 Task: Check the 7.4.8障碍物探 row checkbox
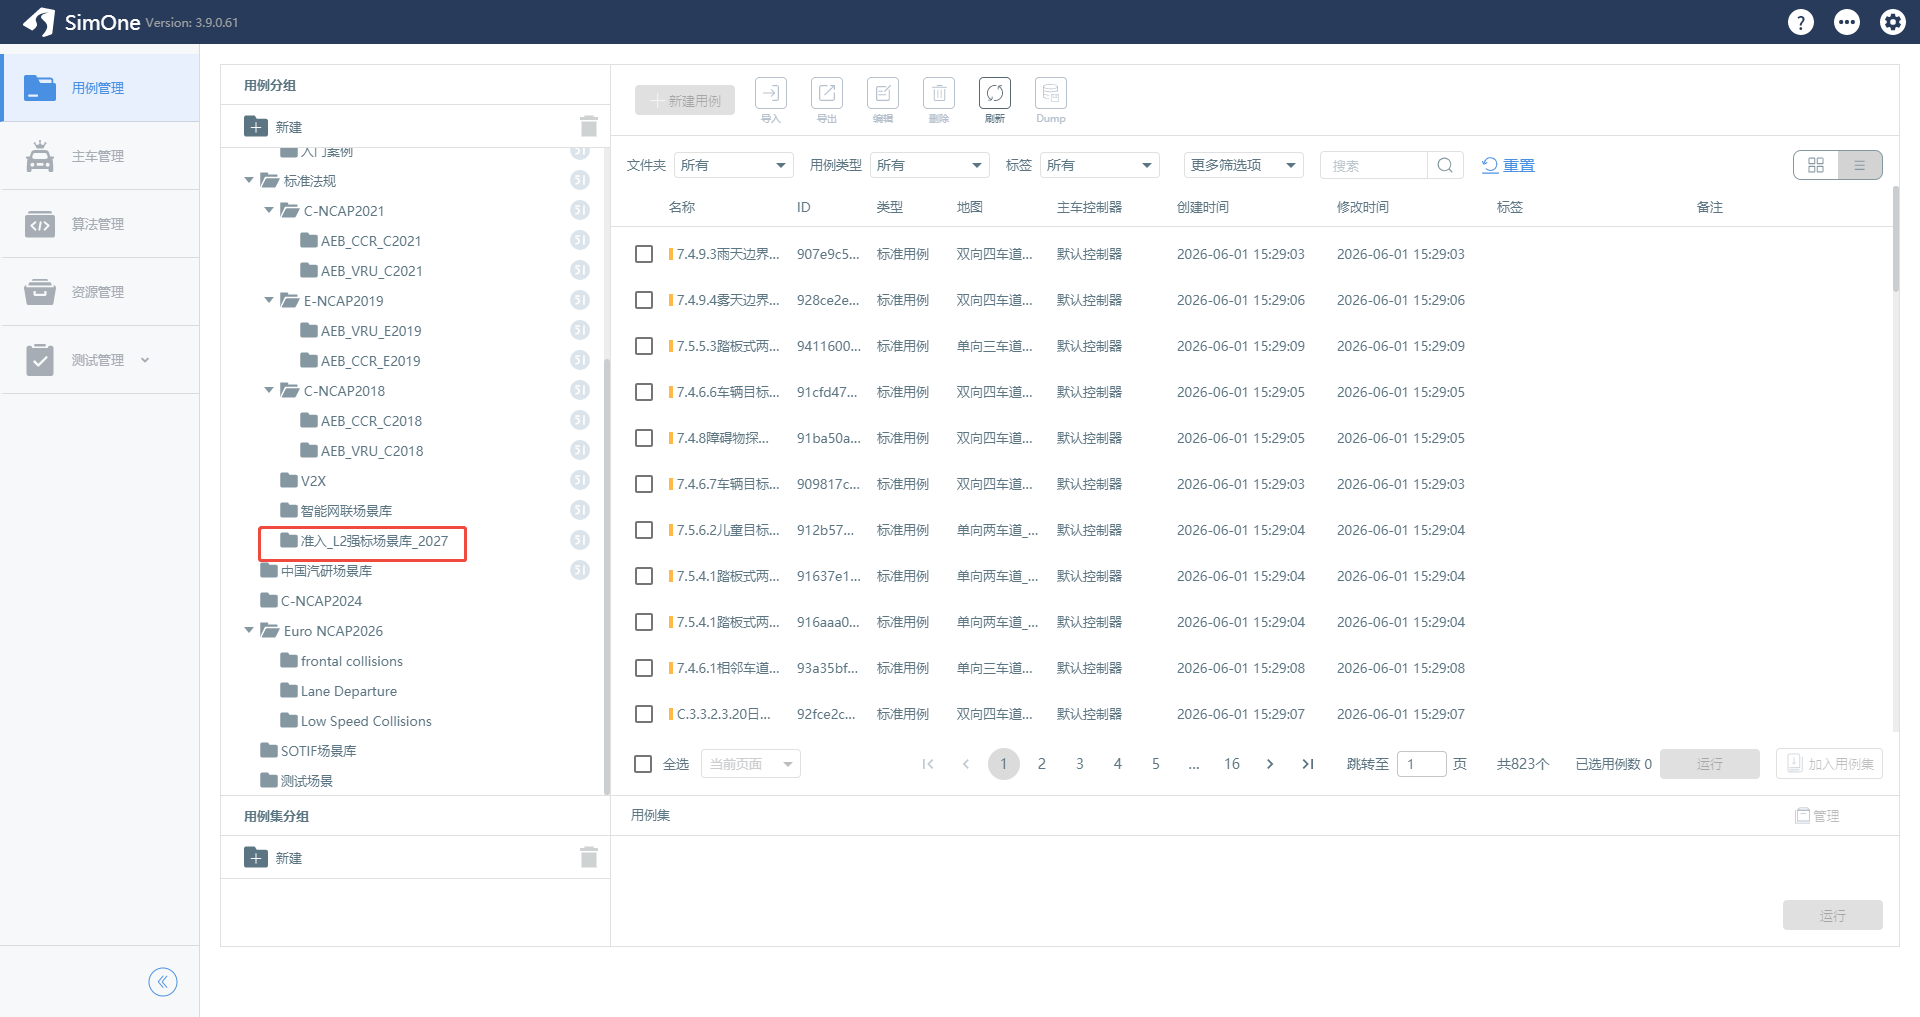644,438
